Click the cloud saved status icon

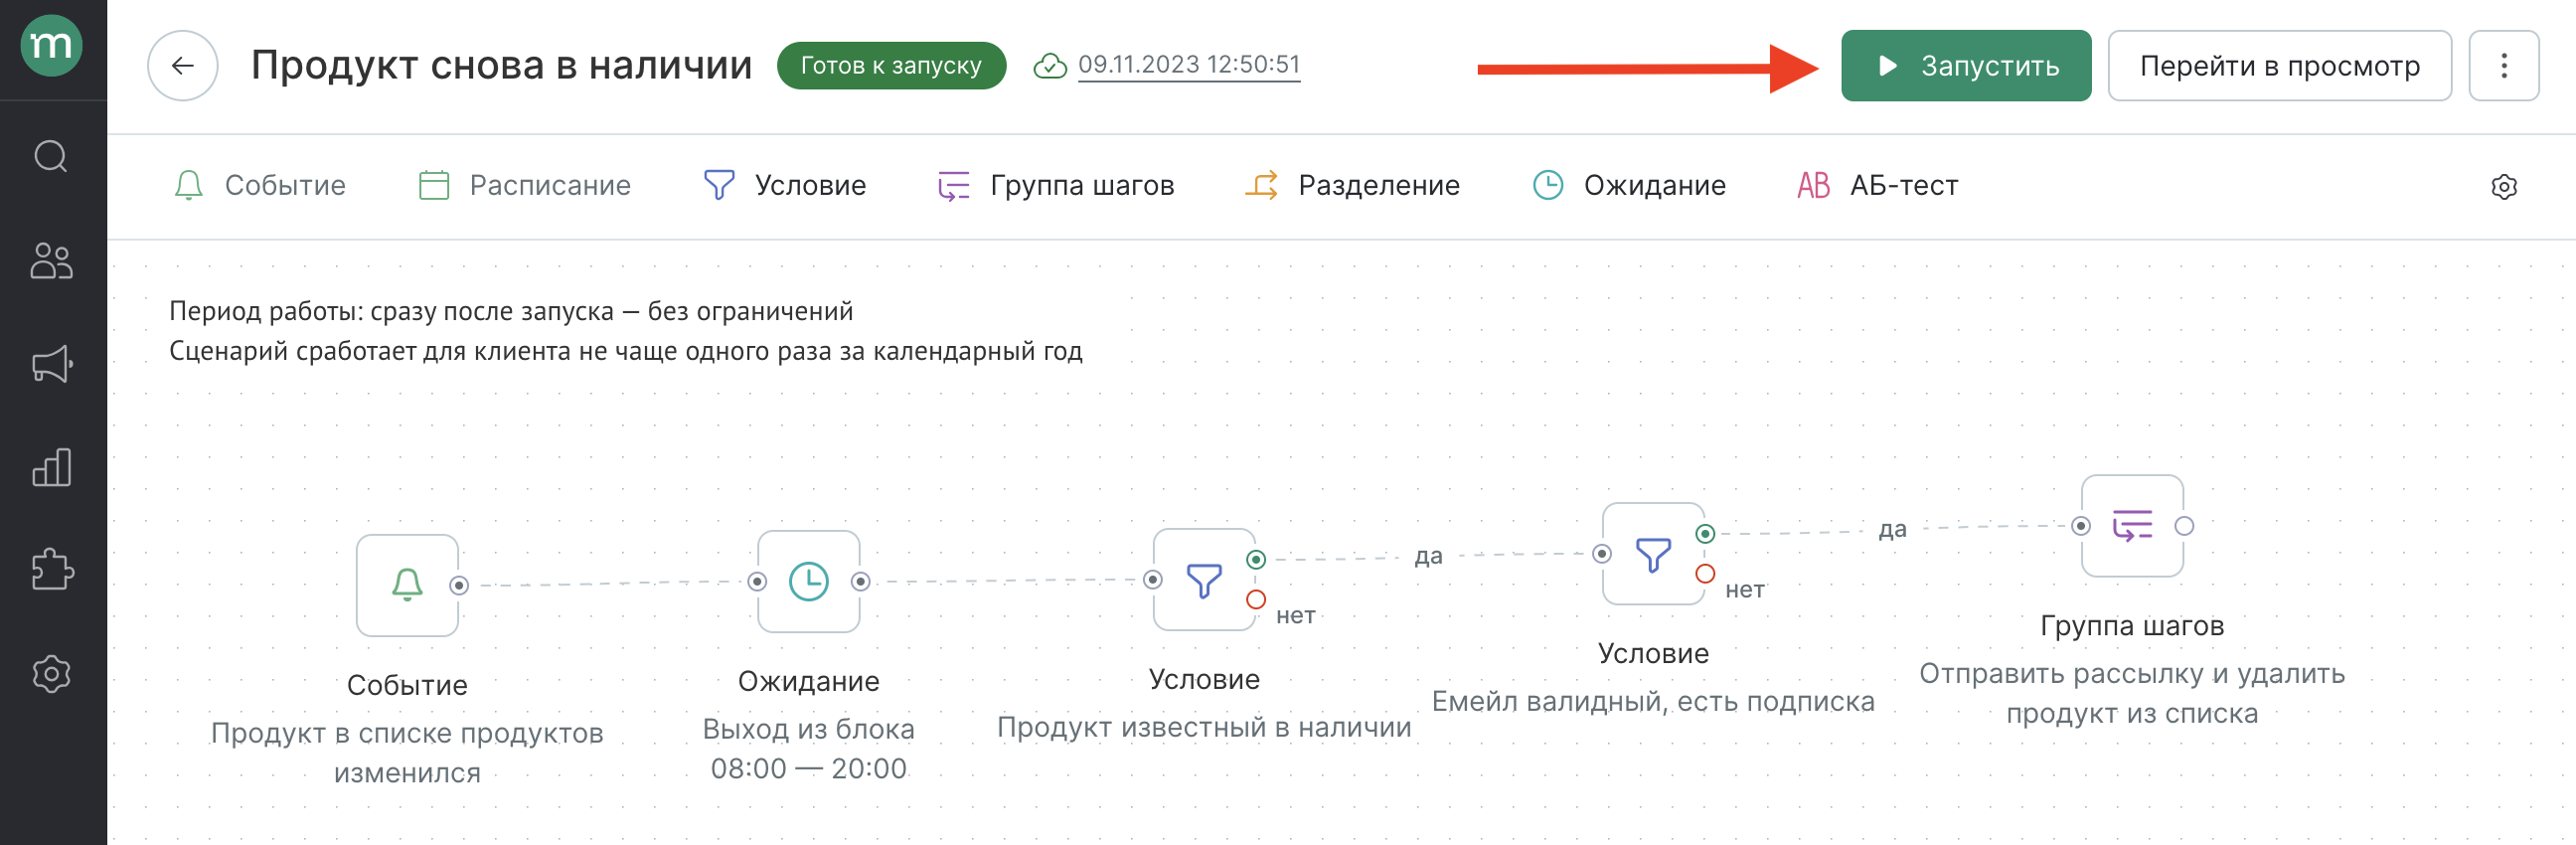[x=1050, y=66]
